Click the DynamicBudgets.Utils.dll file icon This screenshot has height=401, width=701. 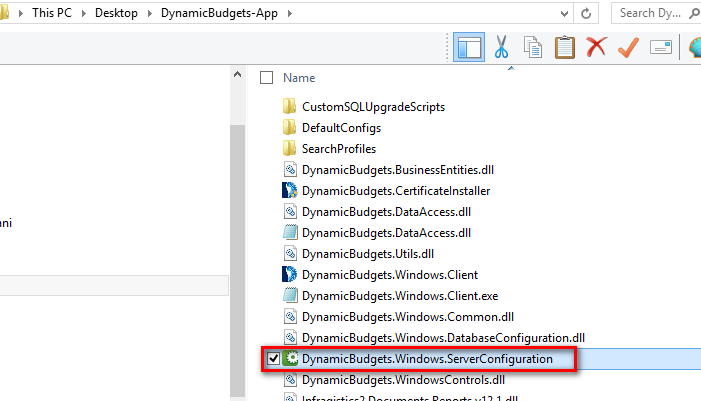(x=290, y=253)
